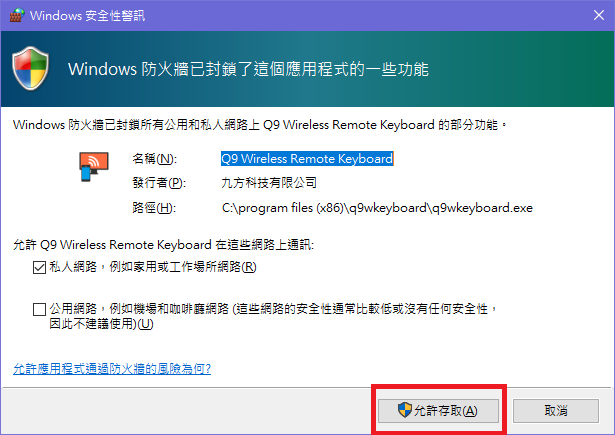Click the Windows 安全性警訊 title text

[87, 16]
